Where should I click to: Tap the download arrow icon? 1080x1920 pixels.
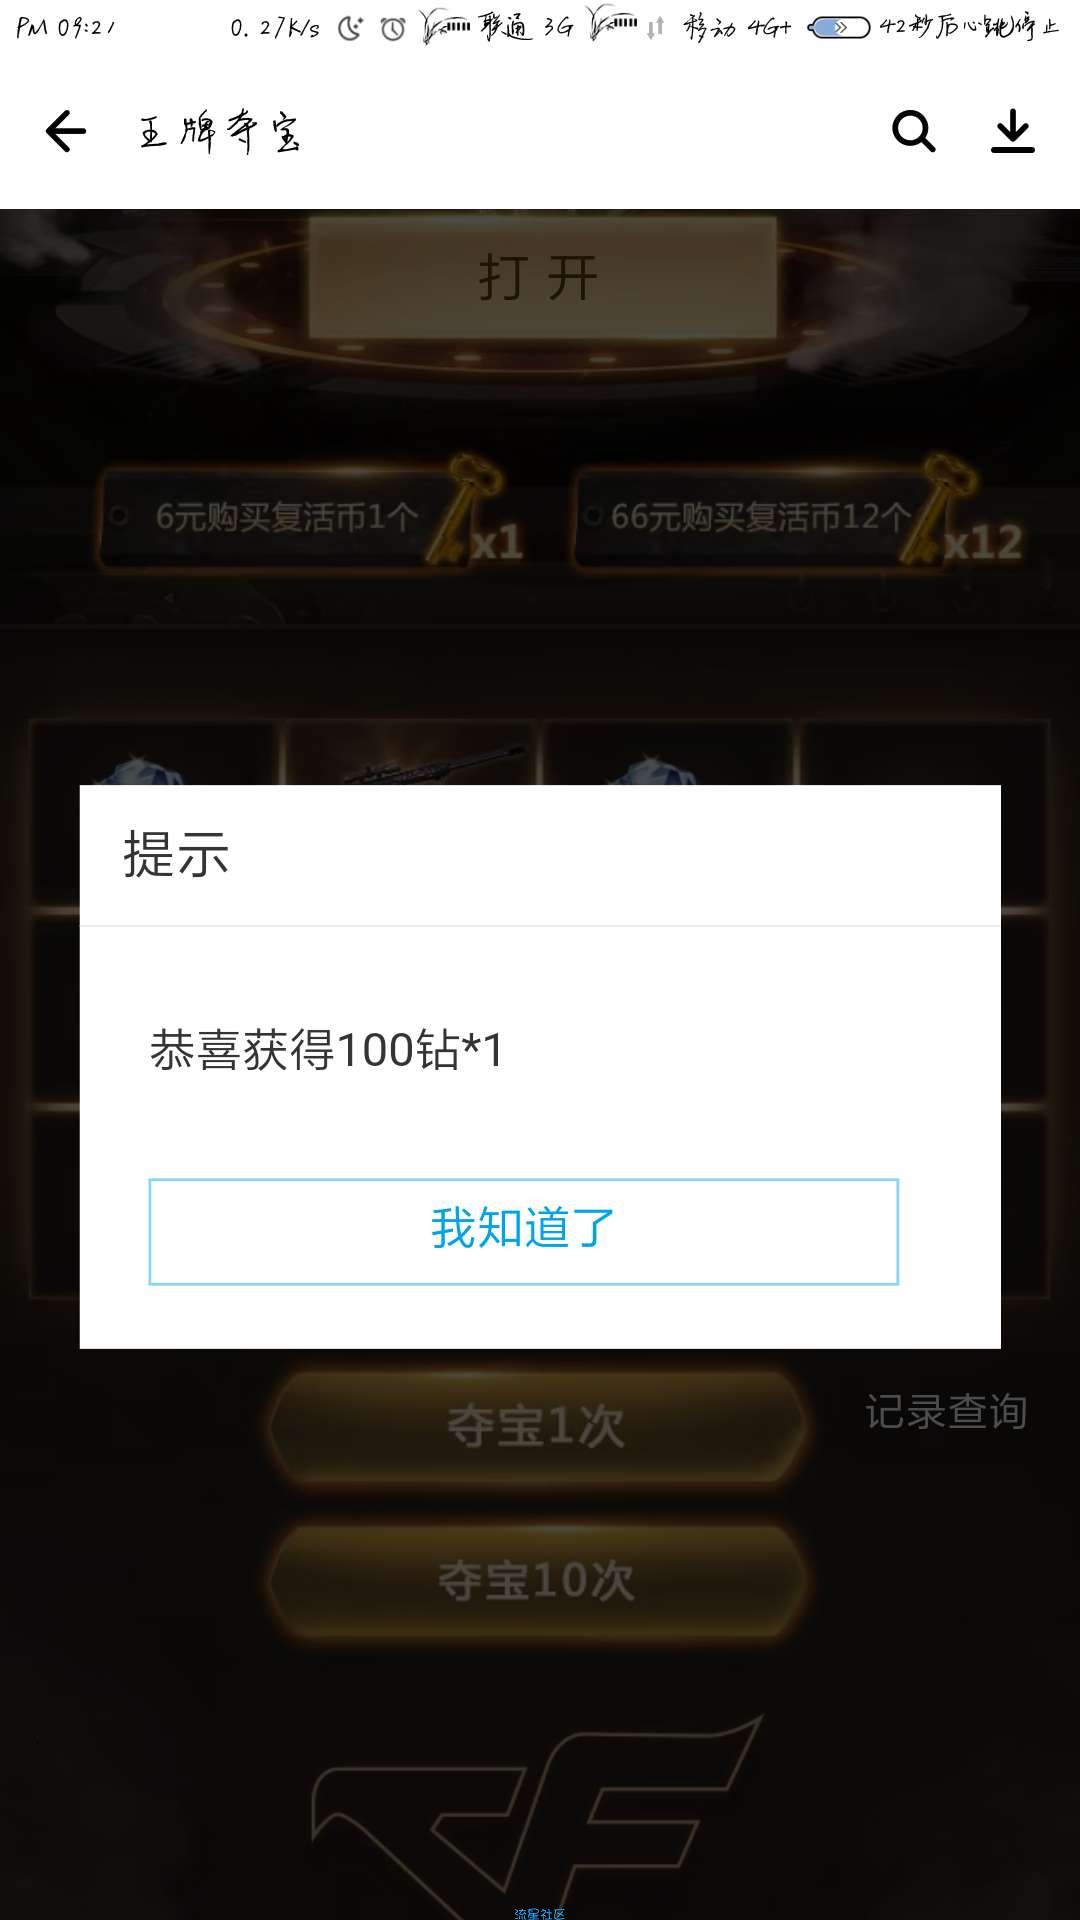[x=1012, y=131]
